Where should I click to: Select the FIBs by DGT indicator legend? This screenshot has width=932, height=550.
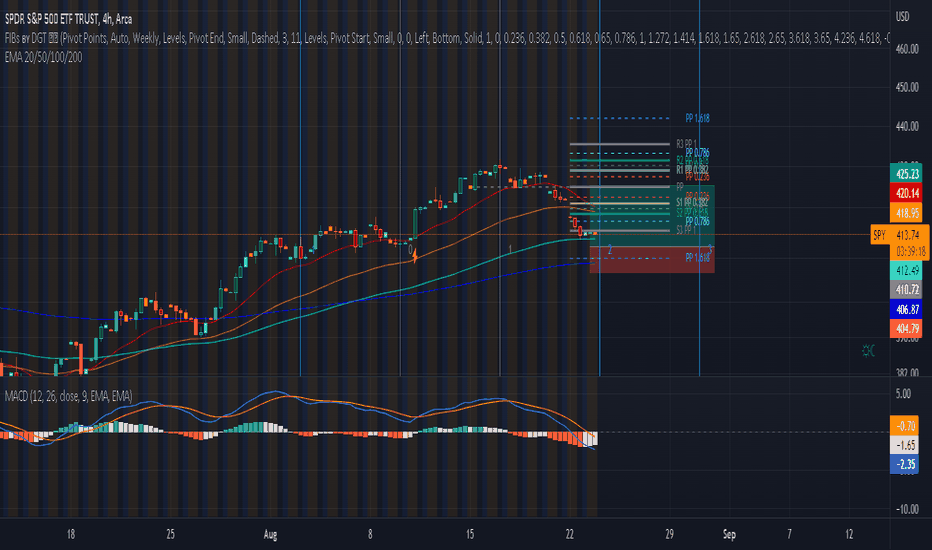(447, 38)
